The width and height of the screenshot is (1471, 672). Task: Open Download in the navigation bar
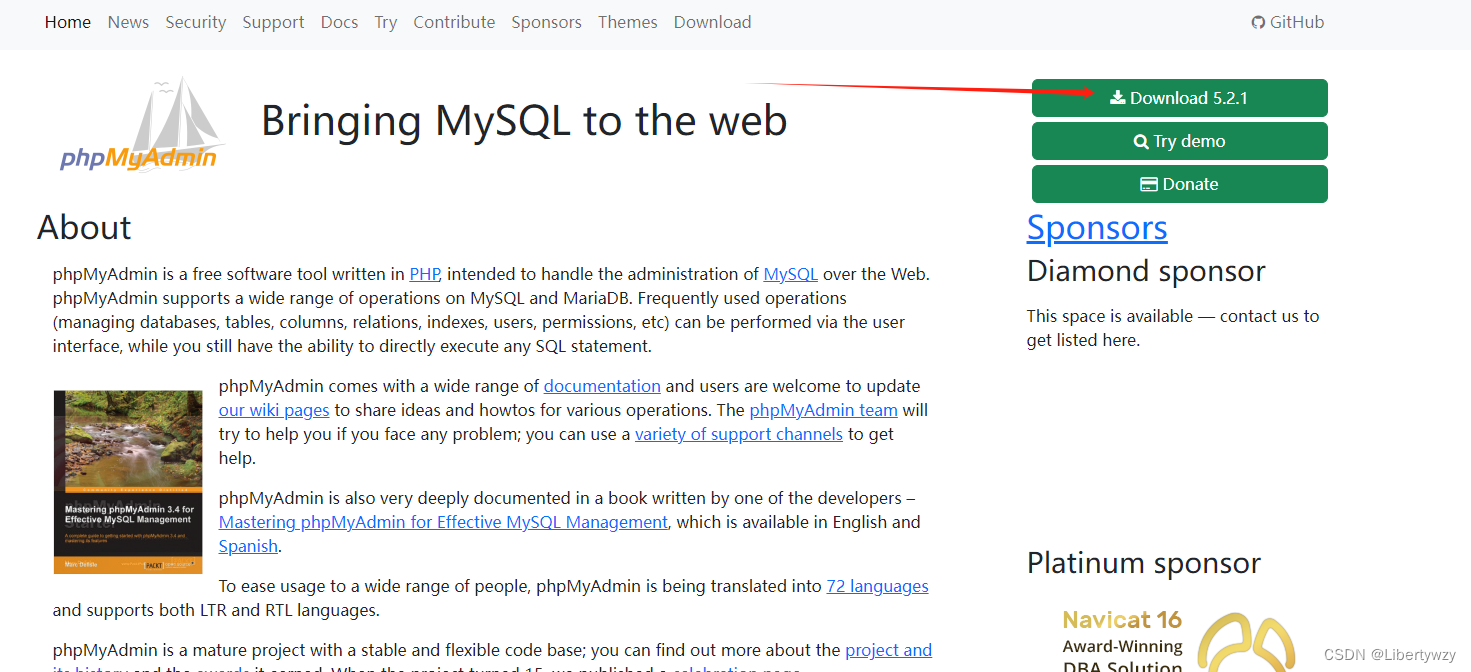tap(712, 22)
